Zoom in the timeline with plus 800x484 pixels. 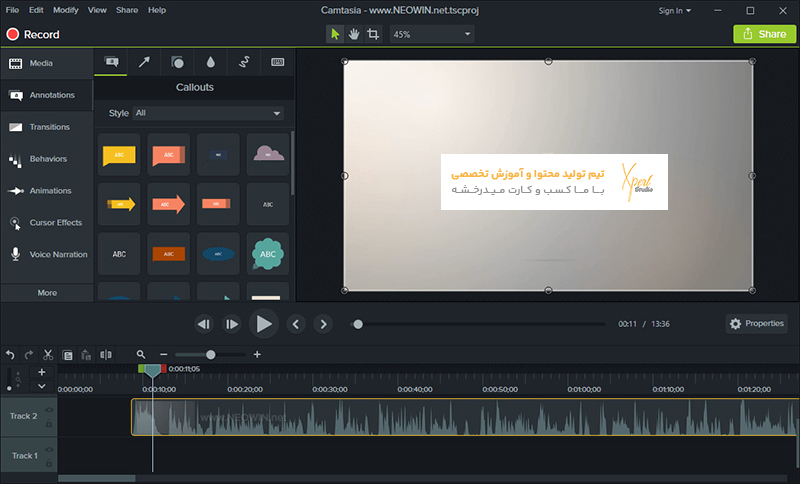click(x=257, y=354)
